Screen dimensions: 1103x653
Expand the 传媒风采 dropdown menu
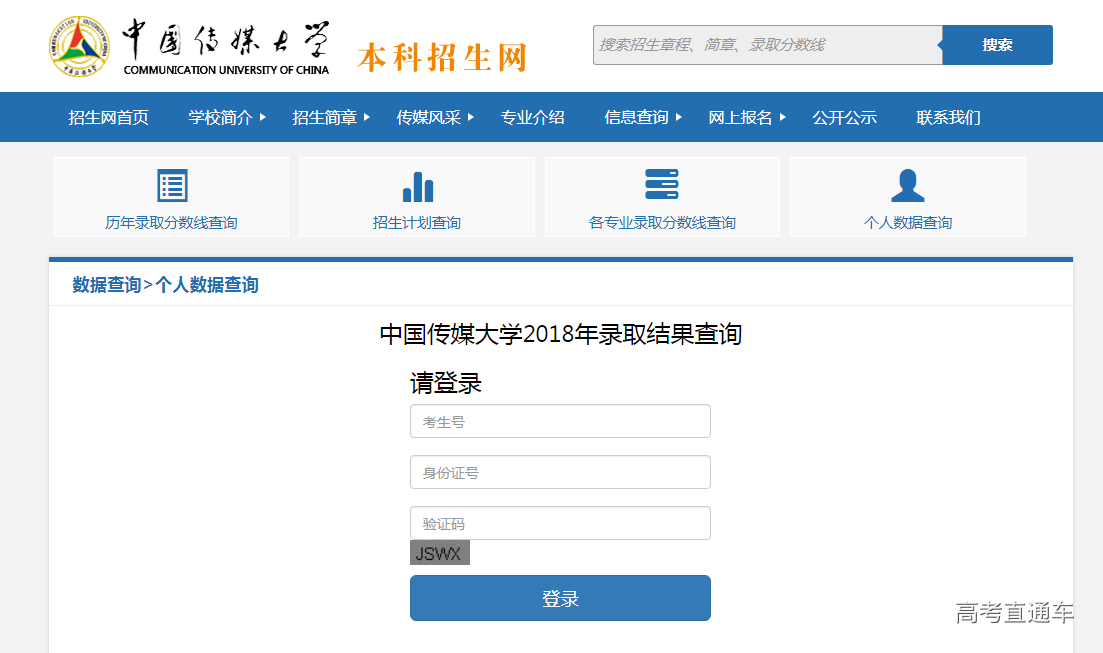pyautogui.click(x=471, y=117)
